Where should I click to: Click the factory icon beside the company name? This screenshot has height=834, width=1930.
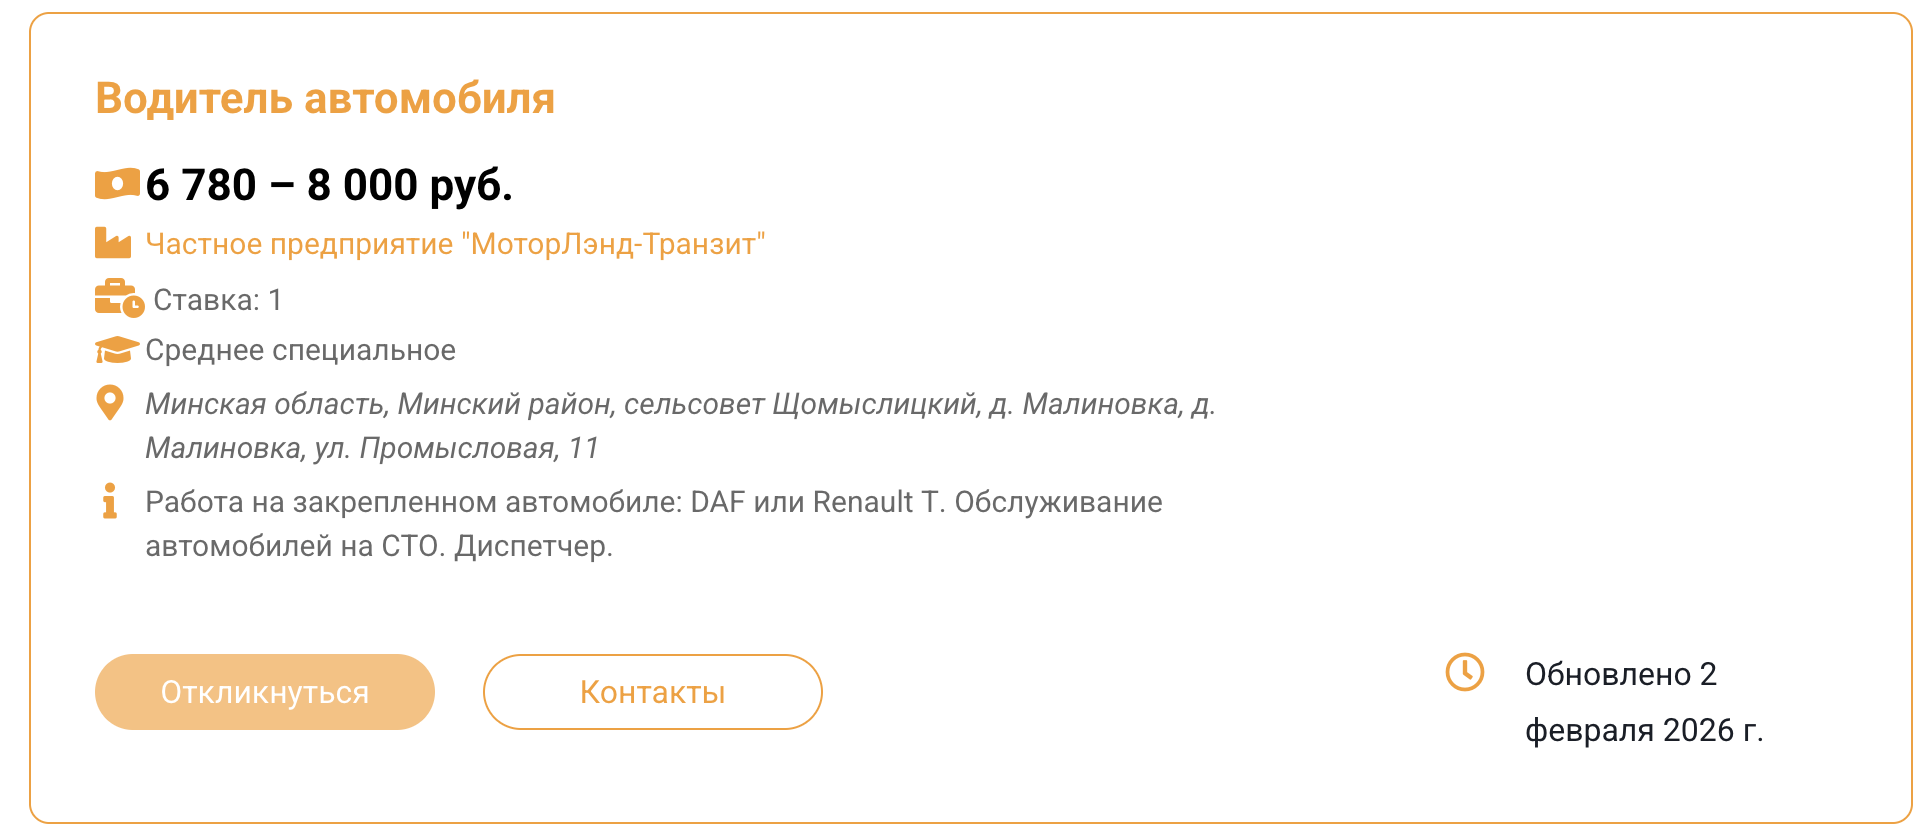(x=113, y=243)
